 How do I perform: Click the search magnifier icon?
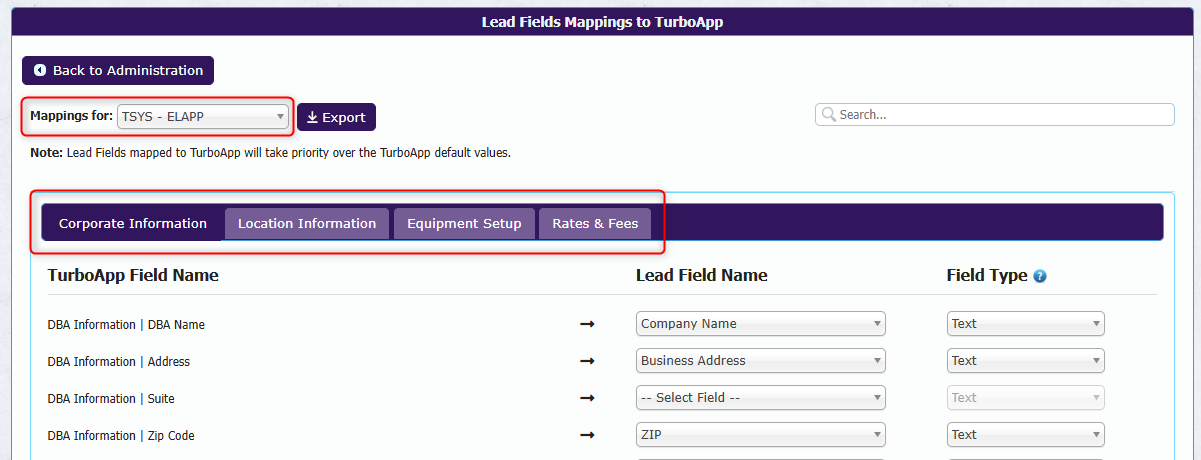coord(828,115)
